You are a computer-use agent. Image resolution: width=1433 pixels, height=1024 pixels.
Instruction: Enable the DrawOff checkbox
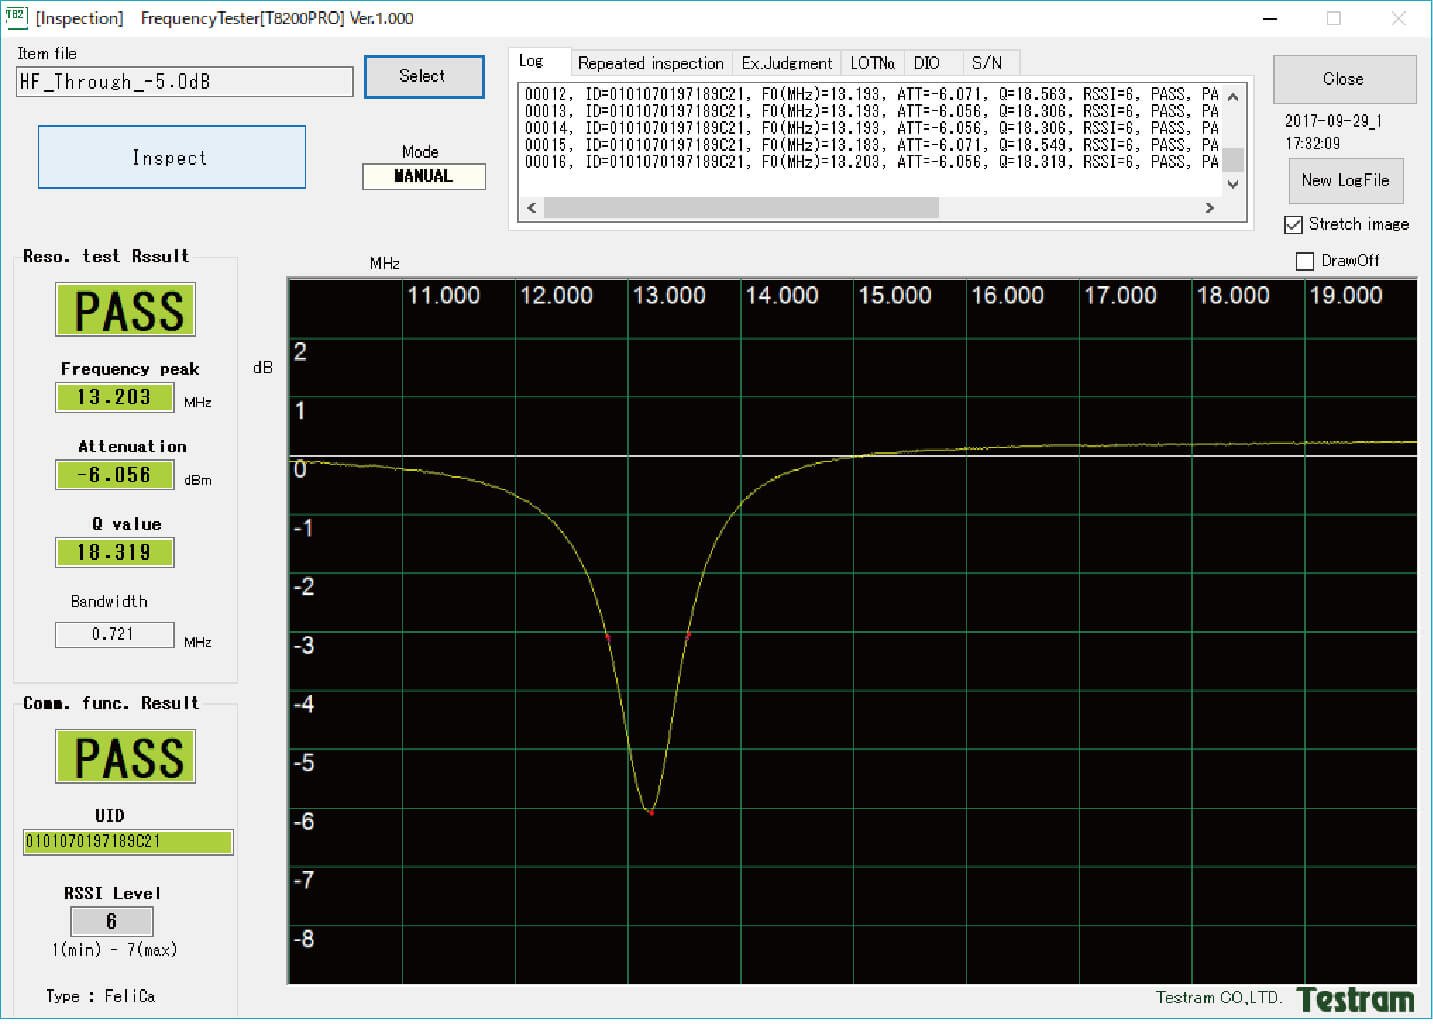[1304, 261]
